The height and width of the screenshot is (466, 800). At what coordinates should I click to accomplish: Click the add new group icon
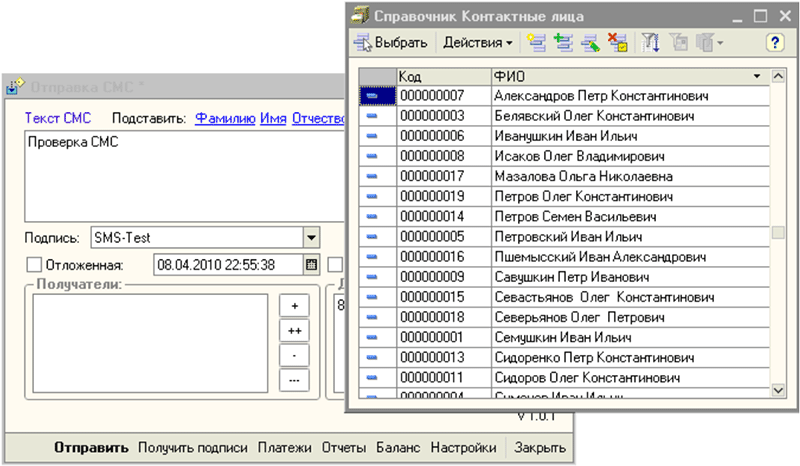[x=538, y=43]
